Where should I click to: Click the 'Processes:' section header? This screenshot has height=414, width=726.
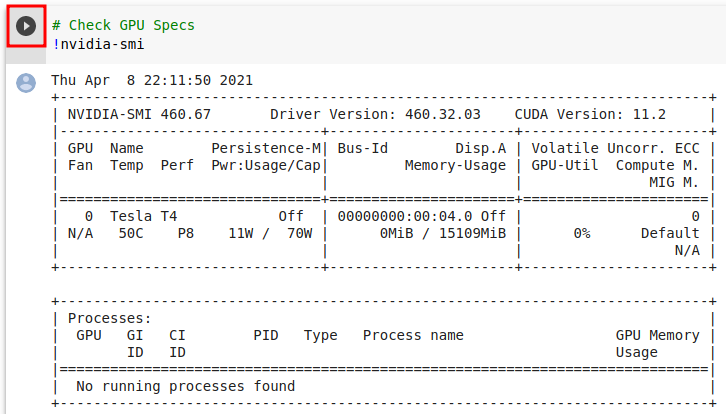pos(110,318)
